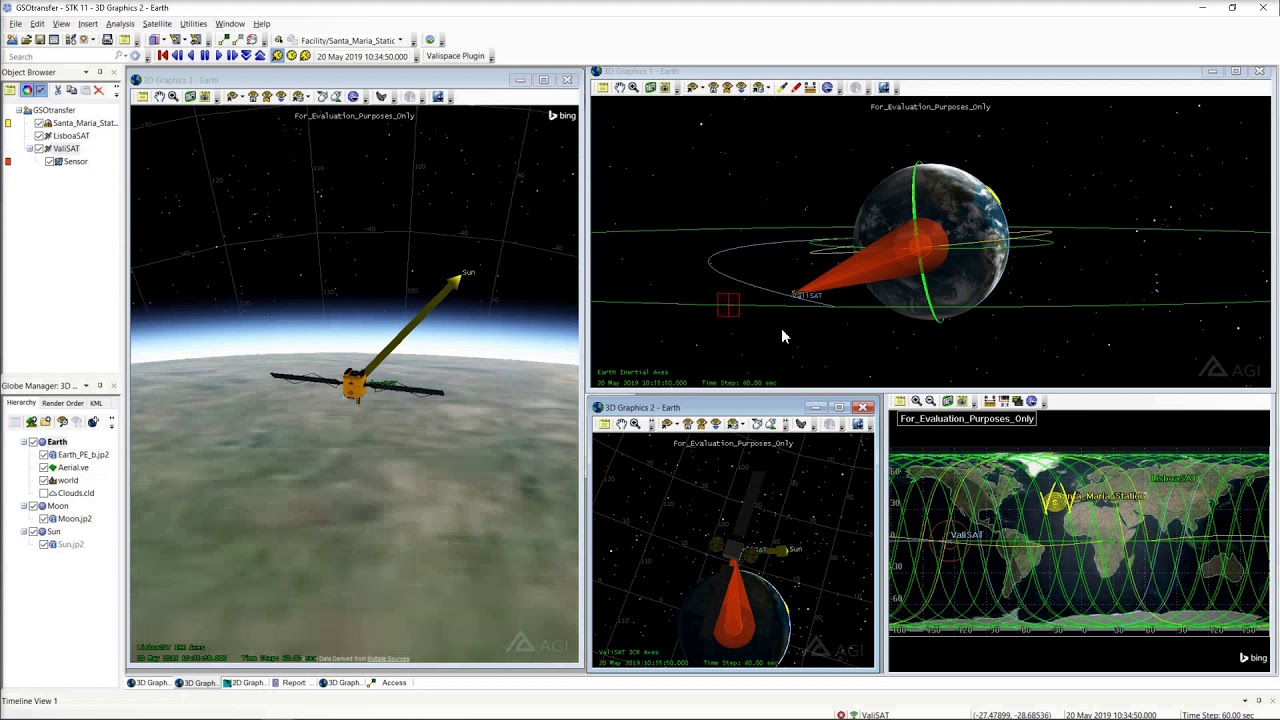The image size is (1280, 720).
Task: Click the magnifier zoom tool in 3D Graphics 1
Action: click(633, 88)
